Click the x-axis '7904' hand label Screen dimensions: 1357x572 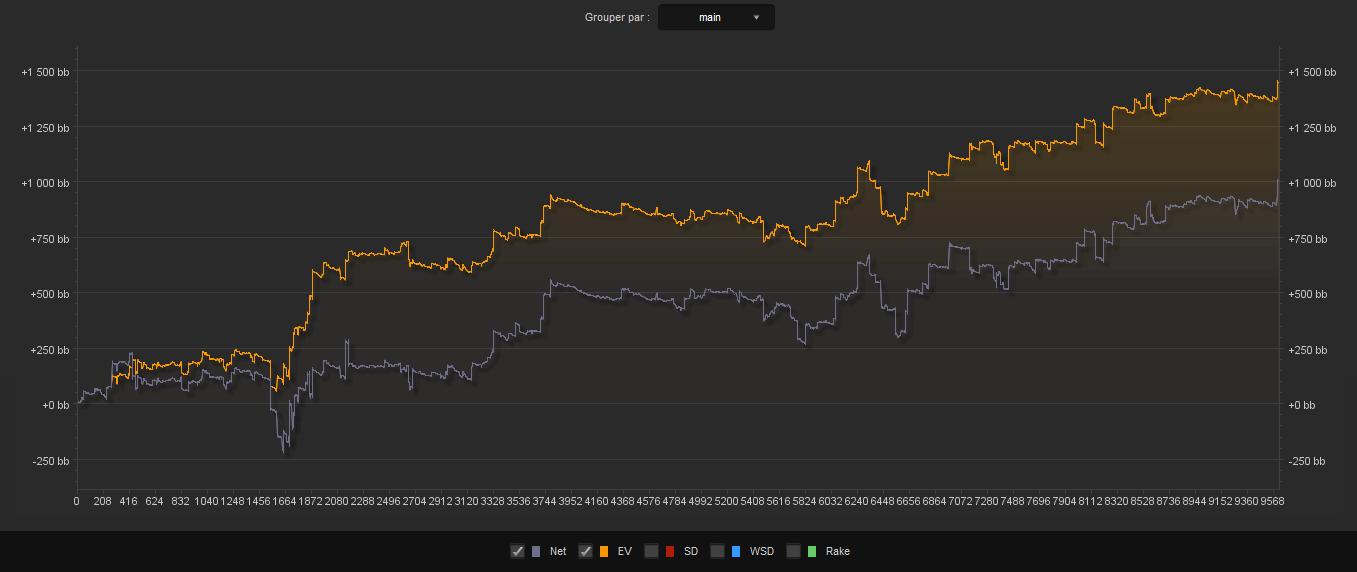[1064, 501]
